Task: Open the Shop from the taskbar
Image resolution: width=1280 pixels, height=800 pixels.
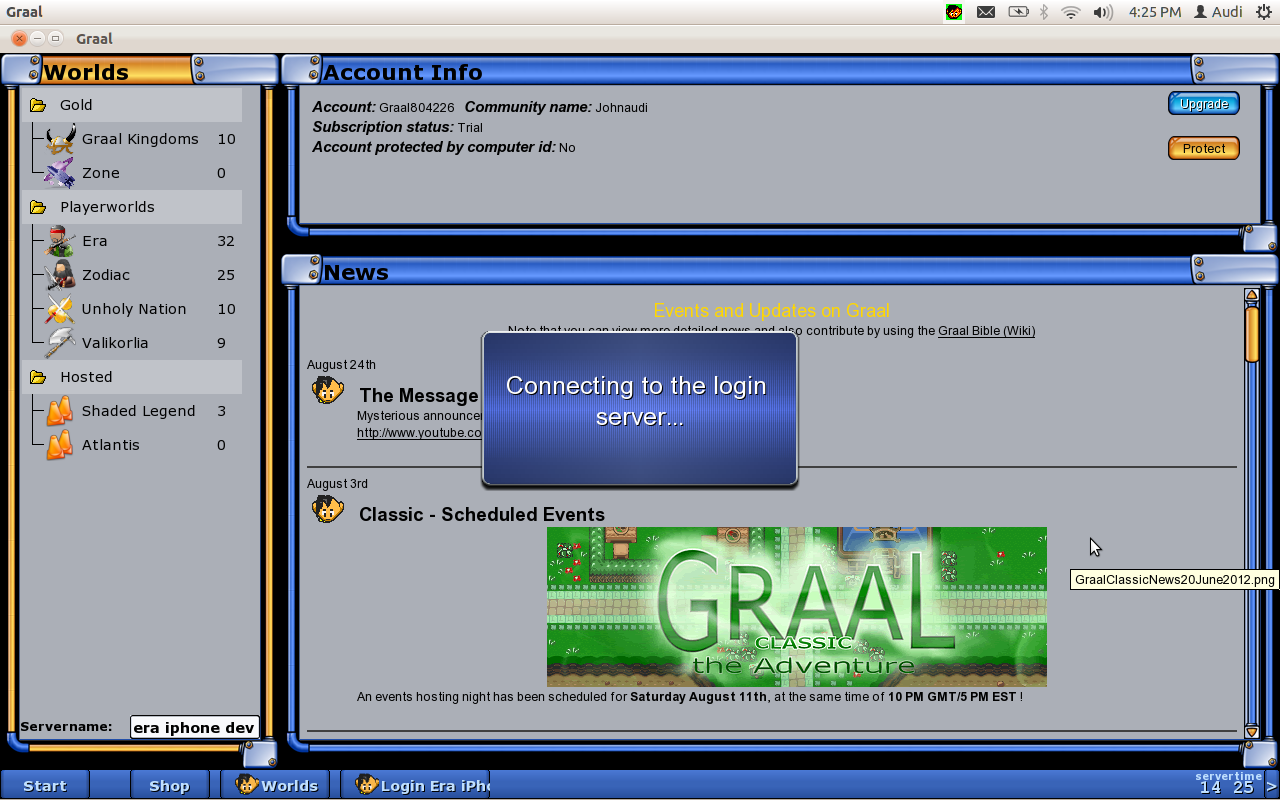Action: (169, 785)
